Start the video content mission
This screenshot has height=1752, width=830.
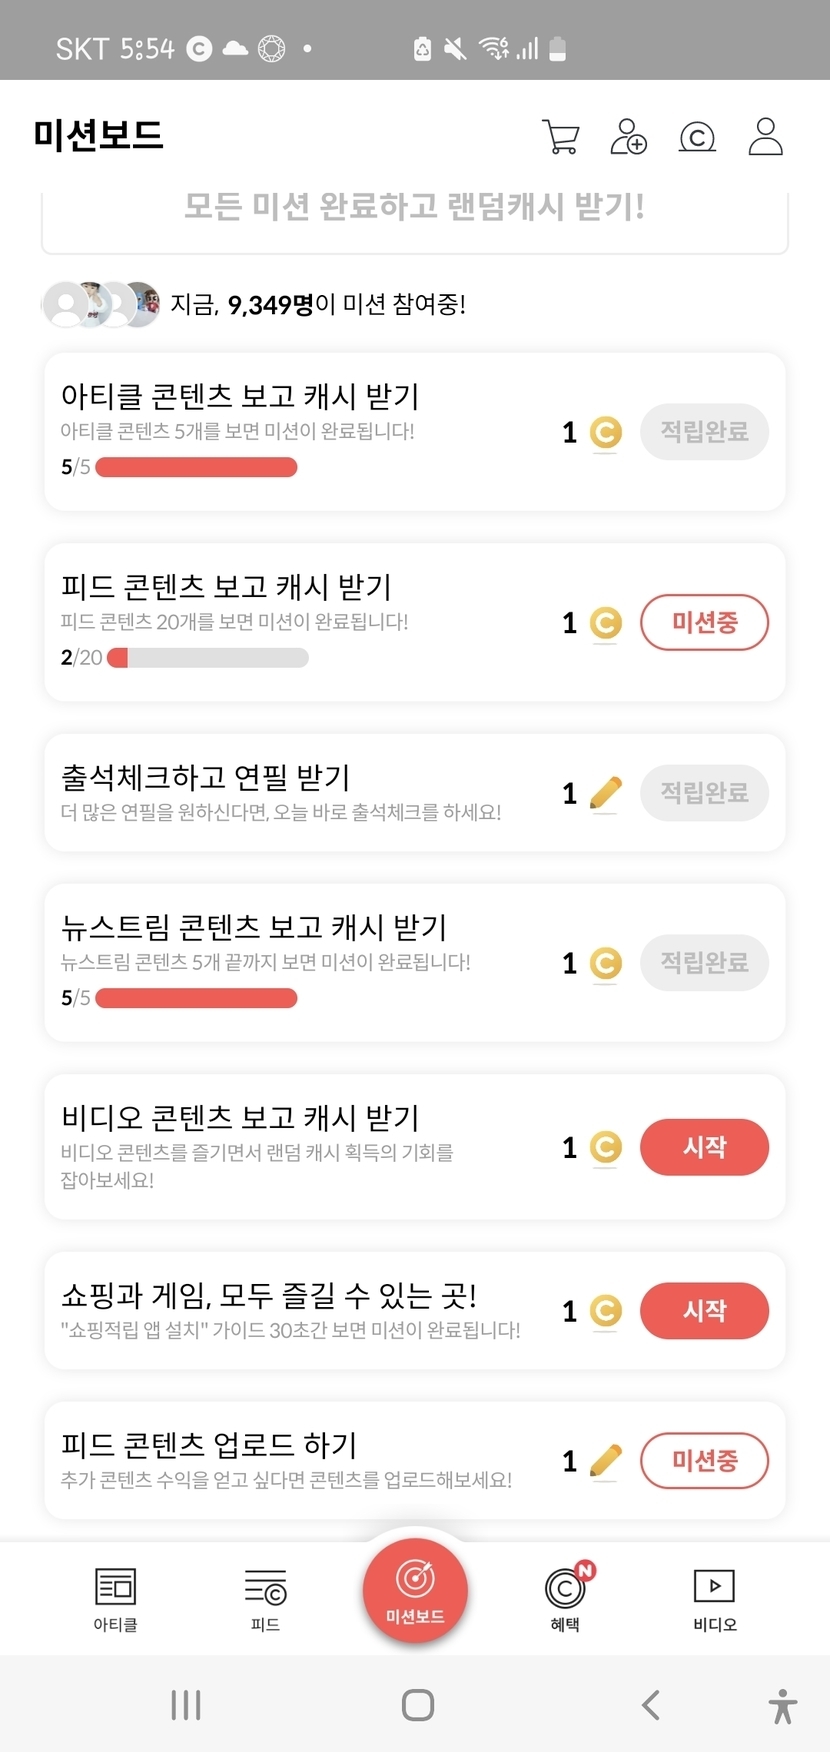point(704,1147)
